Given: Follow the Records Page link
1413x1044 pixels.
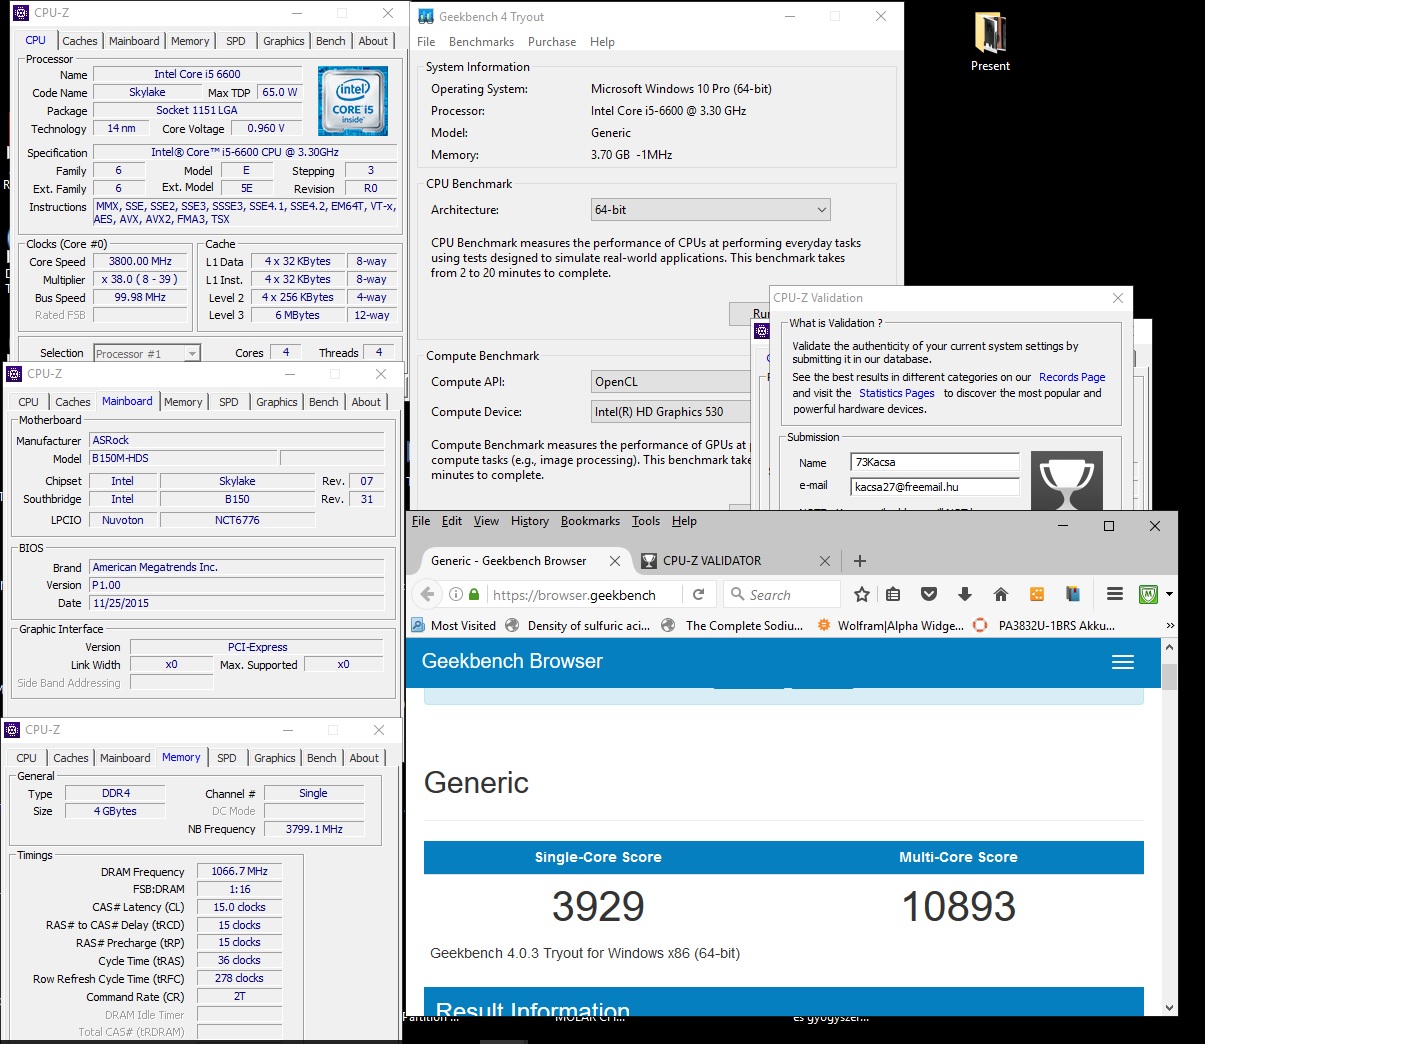Looking at the screenshot, I should 1072,377.
